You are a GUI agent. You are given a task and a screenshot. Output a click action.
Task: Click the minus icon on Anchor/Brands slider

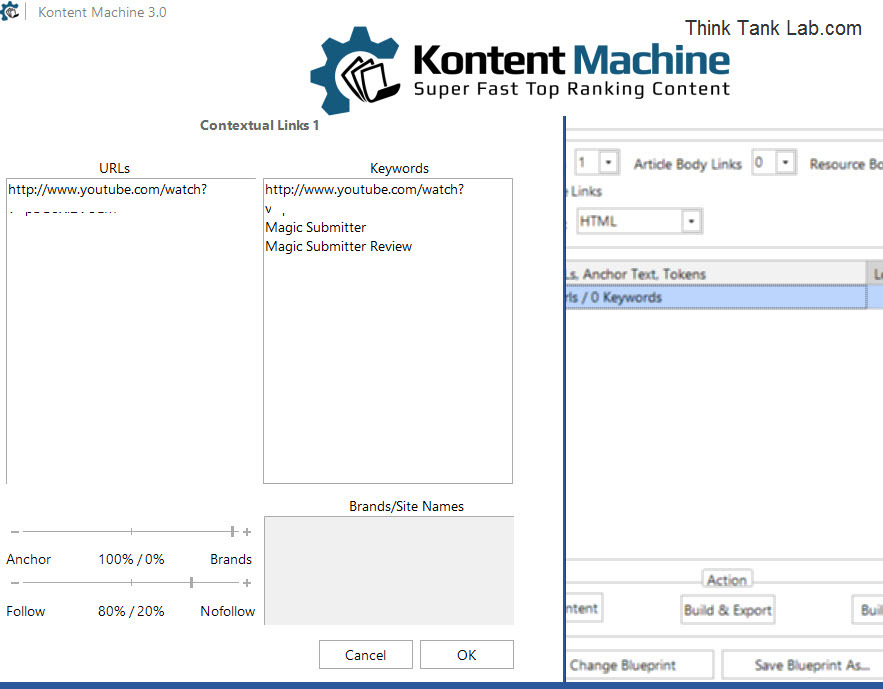(15, 532)
